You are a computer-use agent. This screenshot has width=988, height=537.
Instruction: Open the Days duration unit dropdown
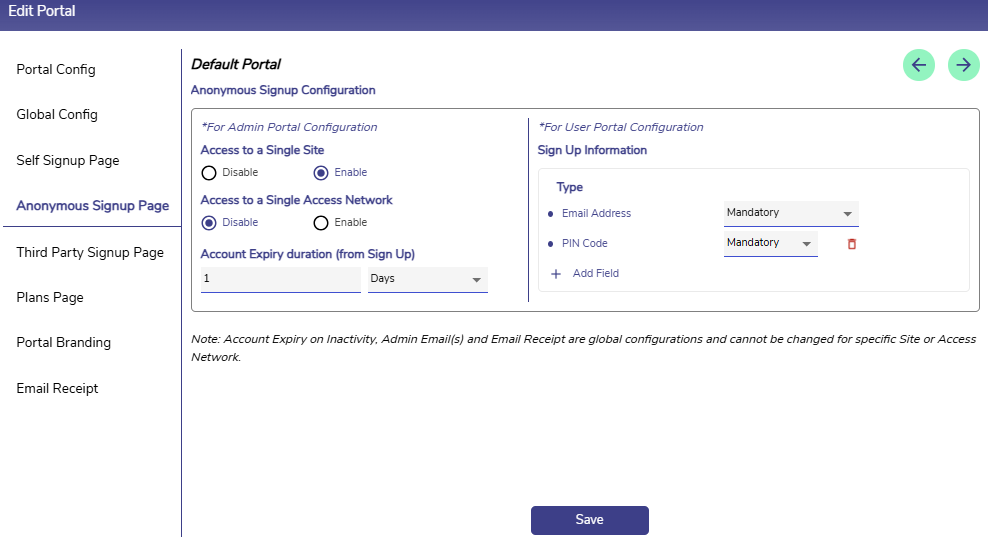click(427, 279)
